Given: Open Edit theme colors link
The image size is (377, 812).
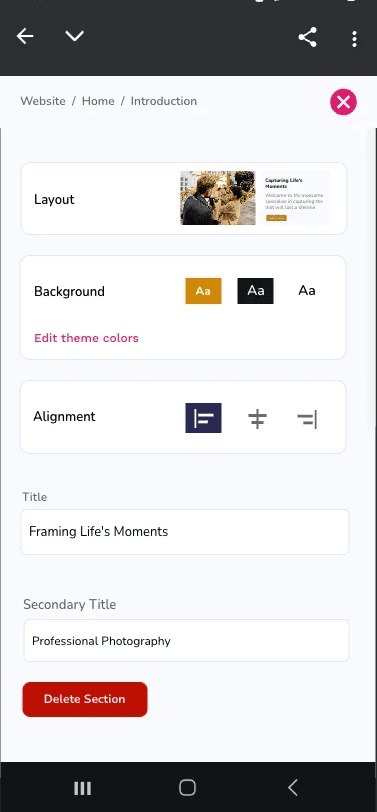Looking at the screenshot, I should (x=86, y=338).
